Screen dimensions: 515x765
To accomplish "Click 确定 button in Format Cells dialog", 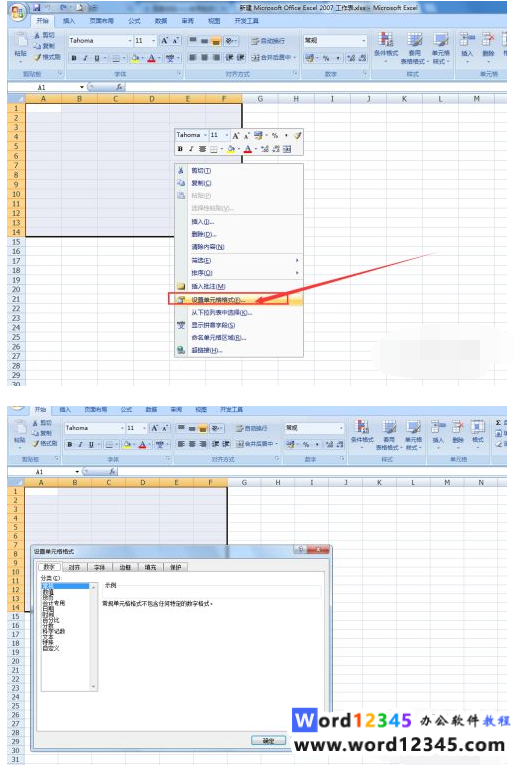I will (x=268, y=741).
